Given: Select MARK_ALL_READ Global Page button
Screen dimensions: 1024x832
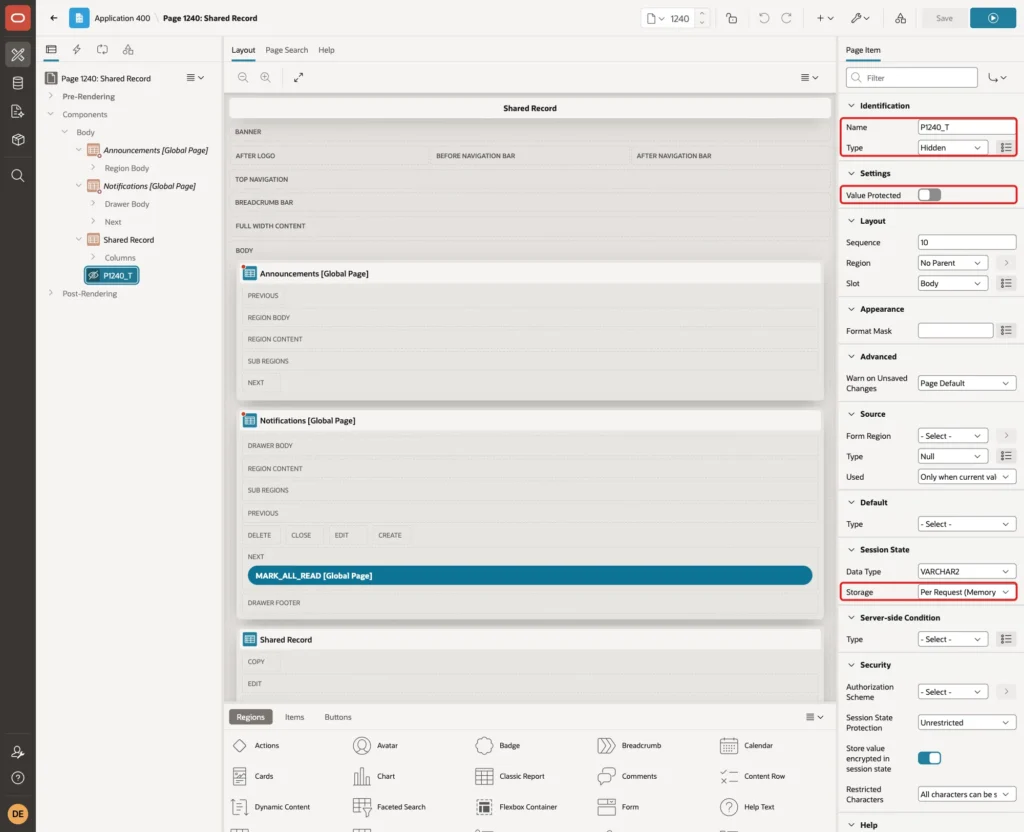Looking at the screenshot, I should click(530, 576).
